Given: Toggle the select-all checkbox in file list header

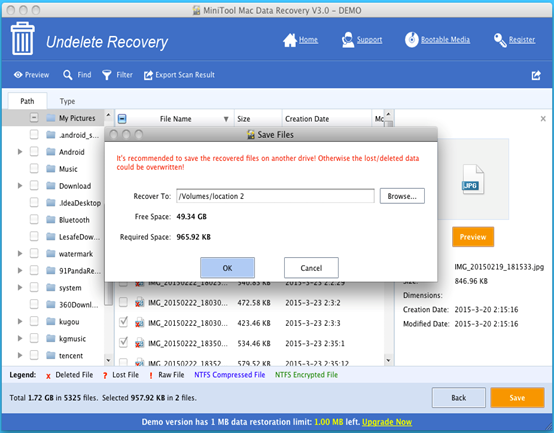Looking at the screenshot, I should [x=122, y=119].
